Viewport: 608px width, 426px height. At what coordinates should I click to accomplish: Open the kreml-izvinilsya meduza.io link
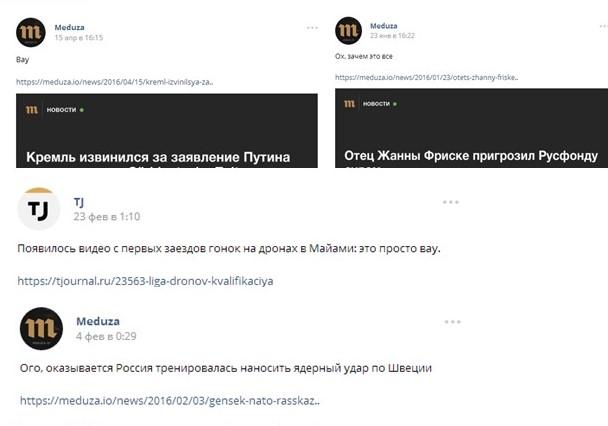pyautogui.click(x=115, y=82)
